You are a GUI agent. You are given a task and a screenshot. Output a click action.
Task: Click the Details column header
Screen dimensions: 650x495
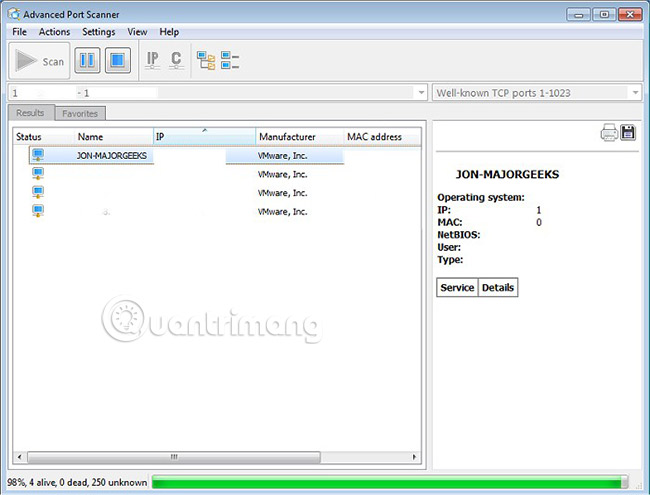click(498, 287)
